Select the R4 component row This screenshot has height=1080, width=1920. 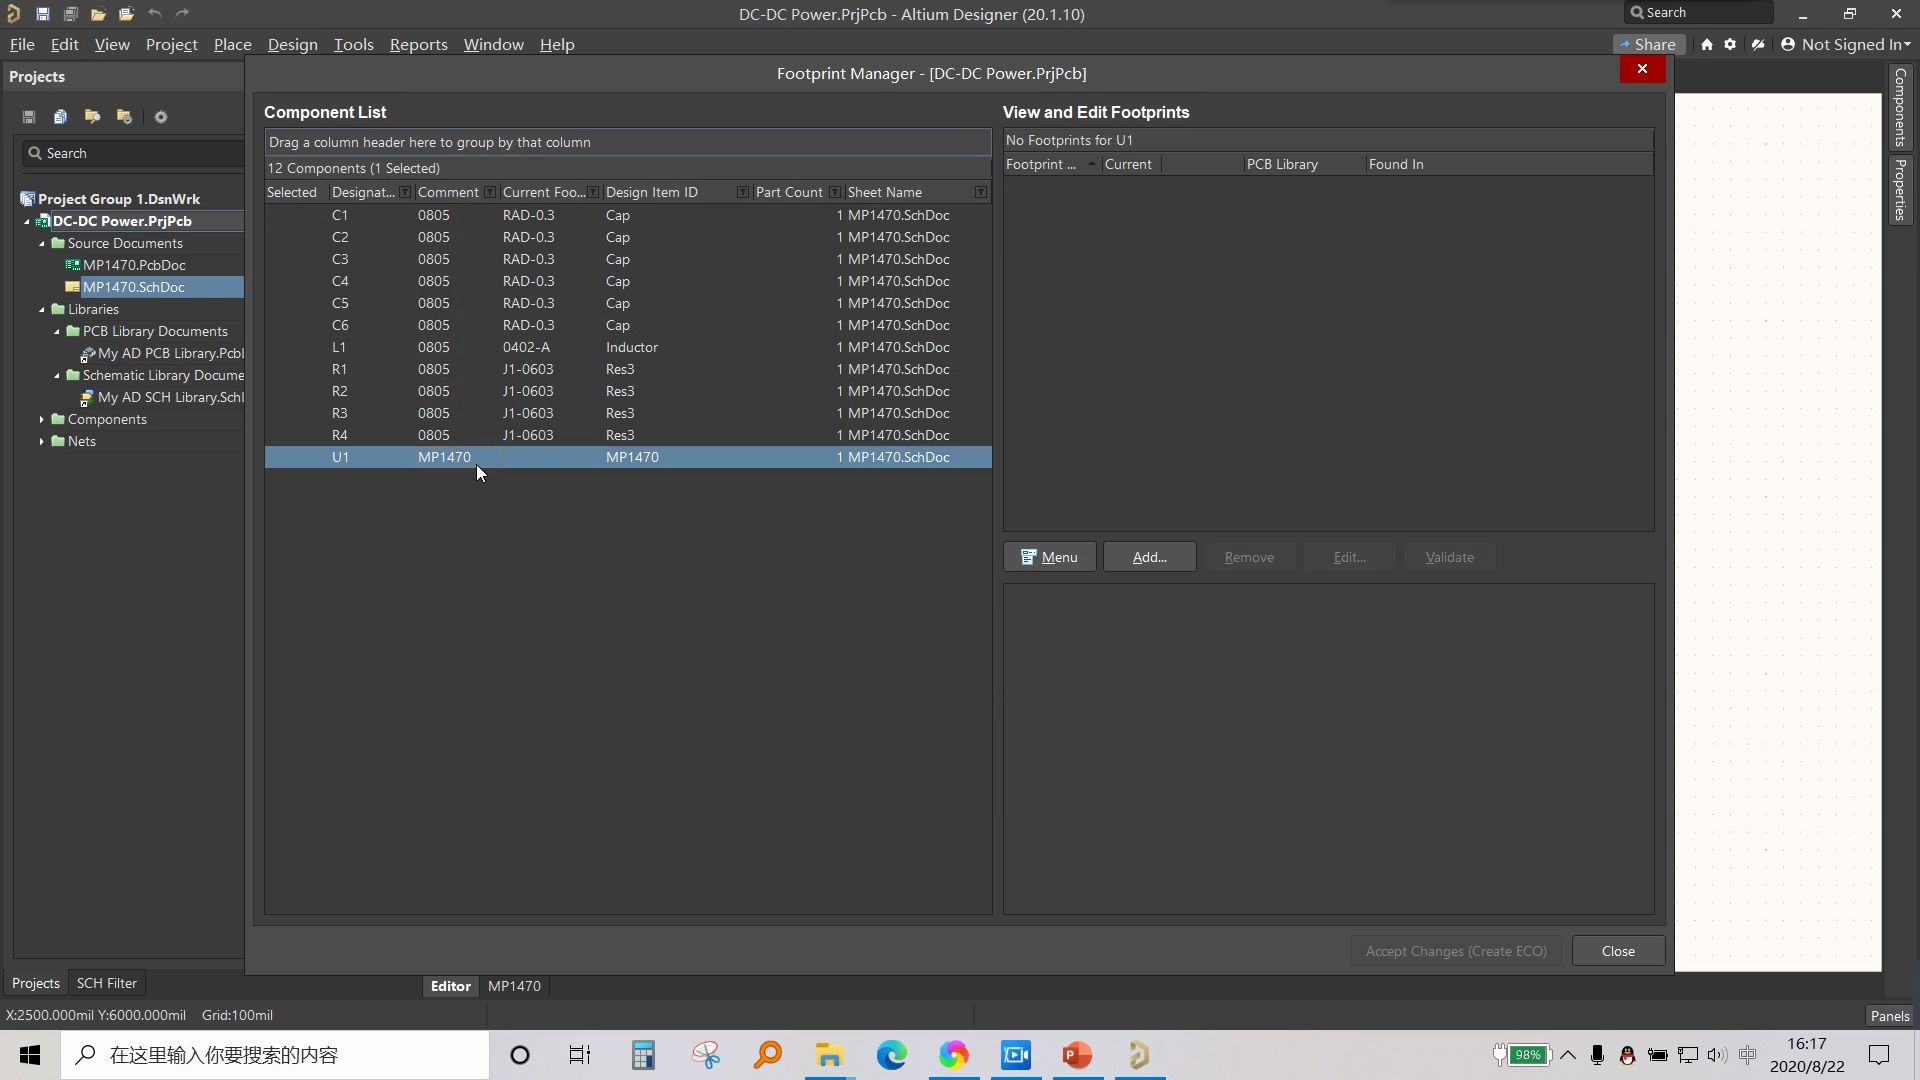[628, 435]
